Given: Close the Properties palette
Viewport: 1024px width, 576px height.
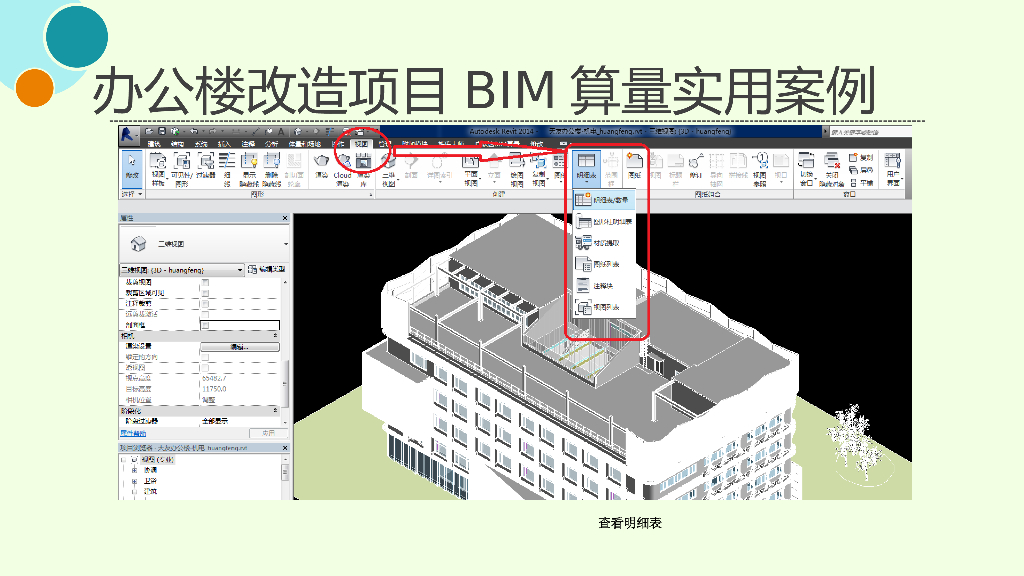Looking at the screenshot, I should pos(285,218).
